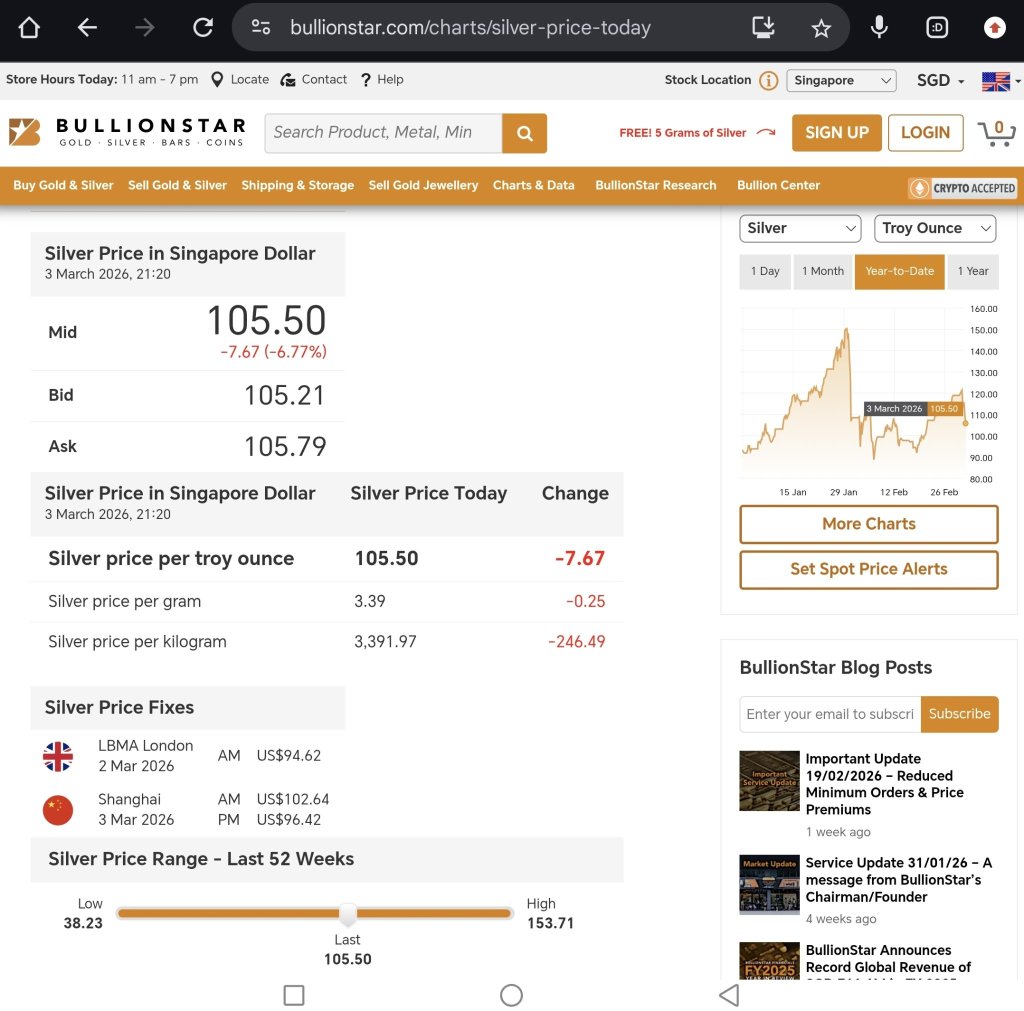Screen dimensions: 1024x1011
Task: Click Set Spot Price Alerts button
Action: pyautogui.click(x=869, y=569)
